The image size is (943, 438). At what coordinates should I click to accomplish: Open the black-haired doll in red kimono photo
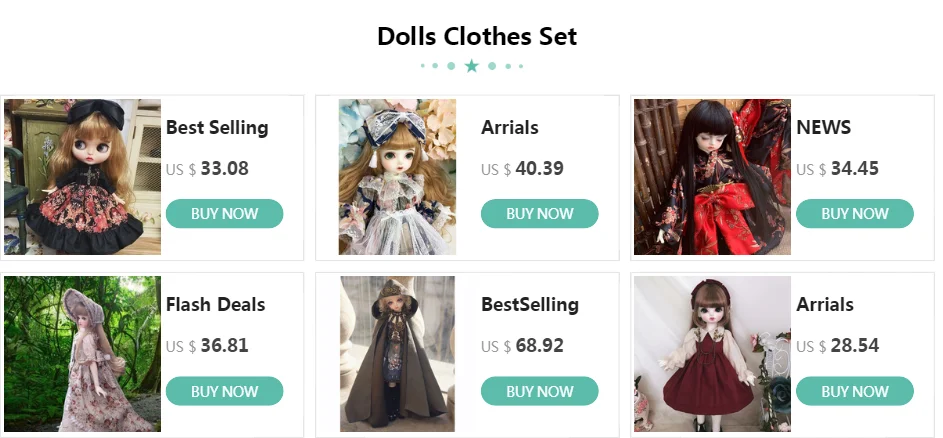coord(712,177)
